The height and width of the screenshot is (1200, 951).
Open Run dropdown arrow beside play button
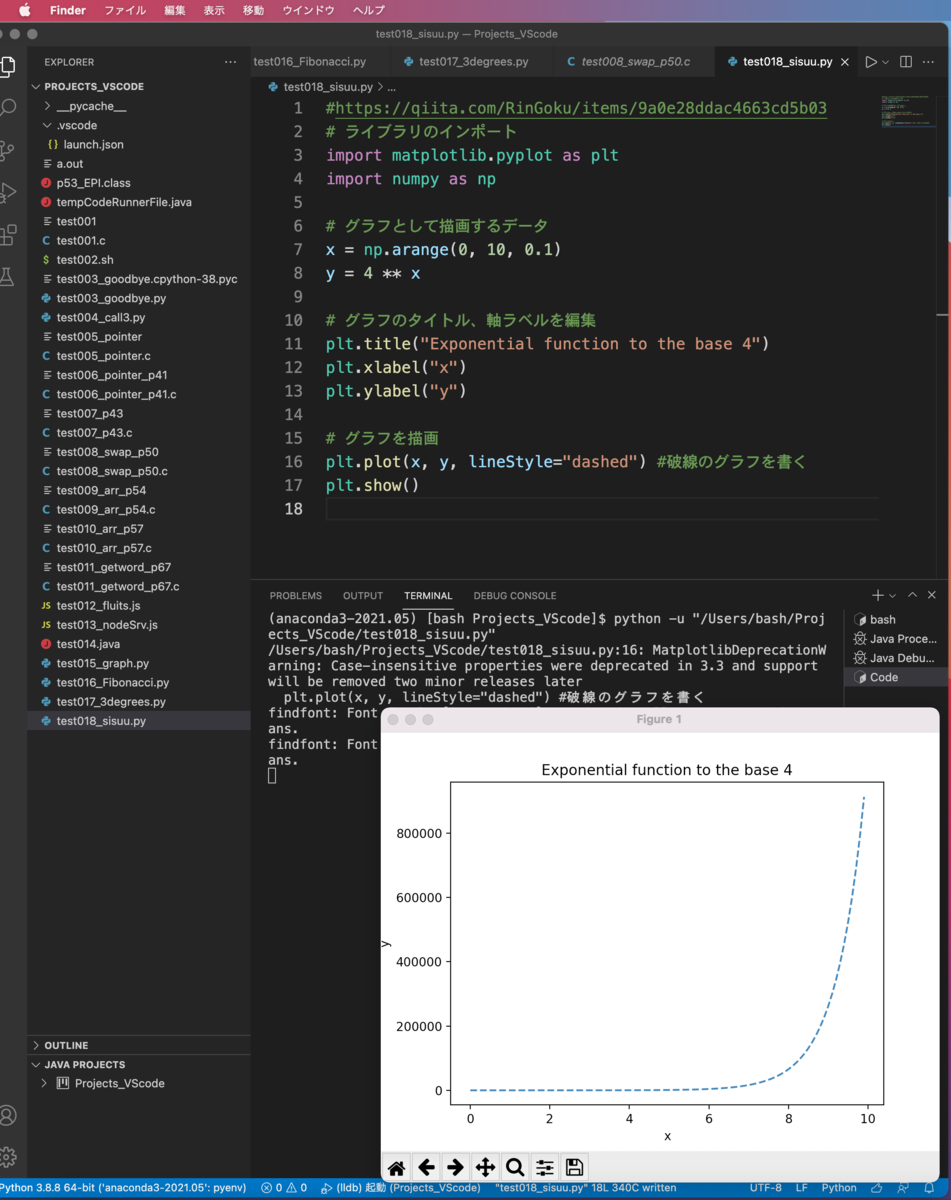point(886,62)
